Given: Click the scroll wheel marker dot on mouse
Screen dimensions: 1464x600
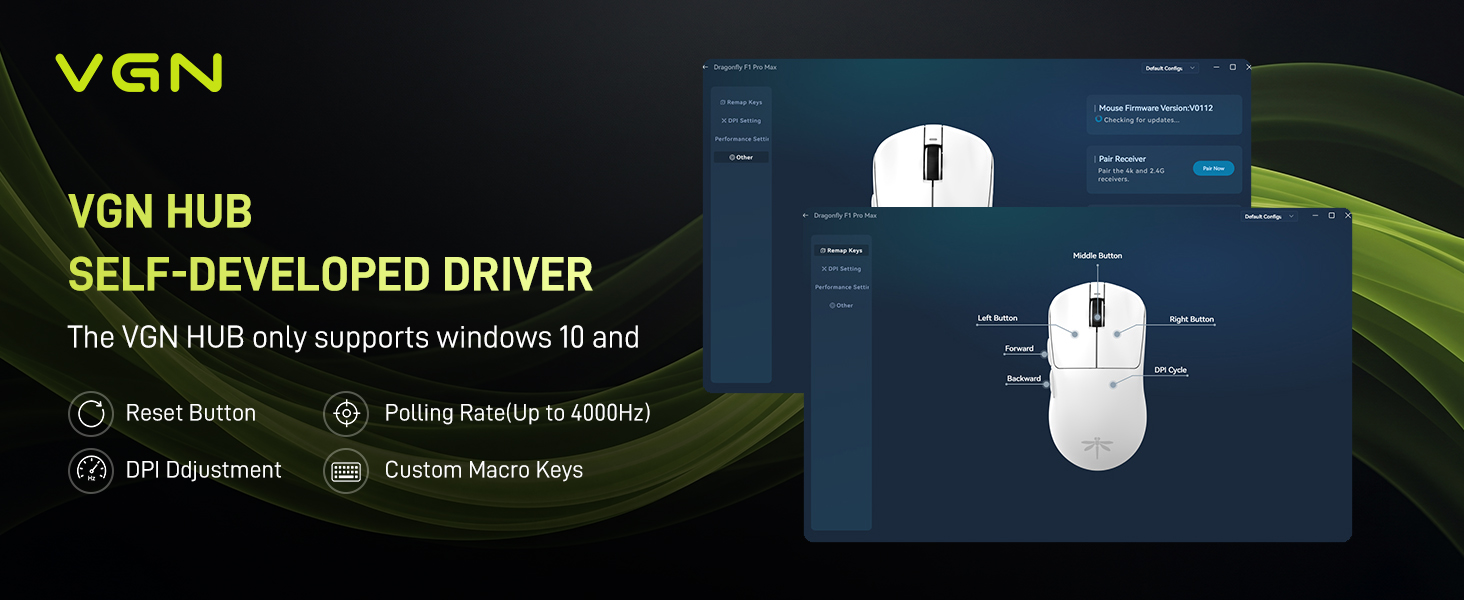Looking at the screenshot, I should [1097, 318].
